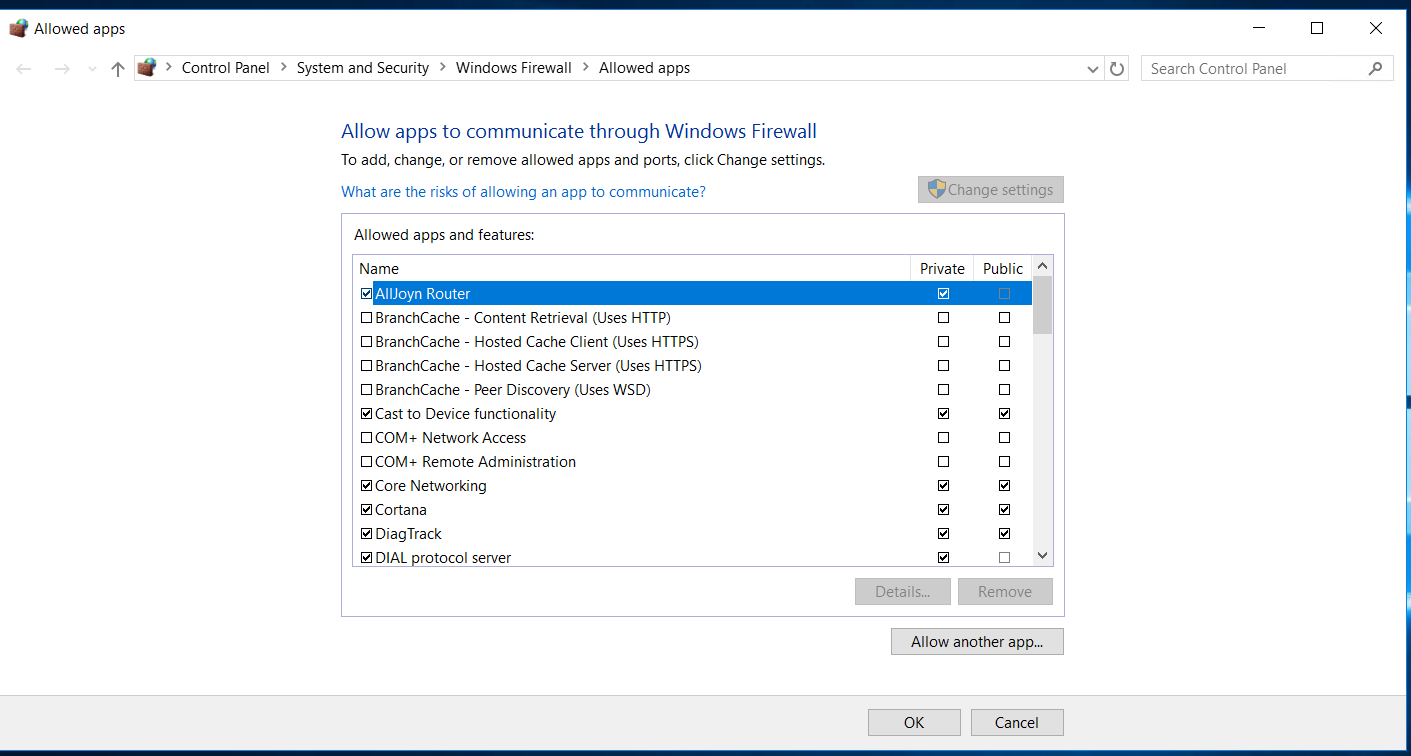The width and height of the screenshot is (1411, 756).
Task: Maximize the Allowed apps window
Action: [1317, 29]
